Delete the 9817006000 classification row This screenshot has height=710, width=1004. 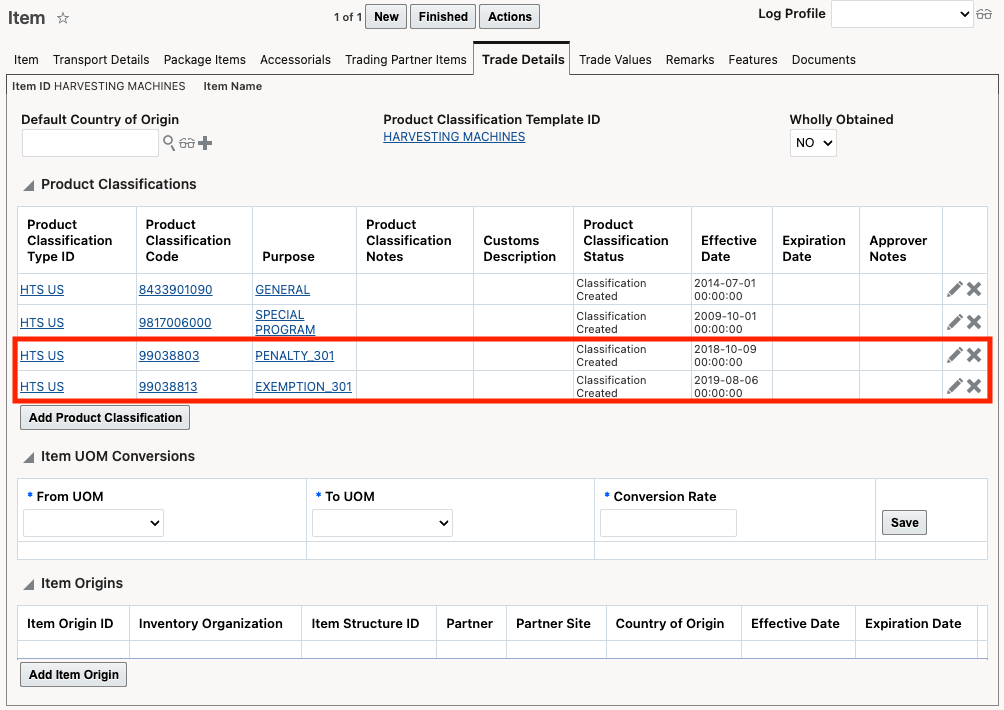(x=974, y=322)
